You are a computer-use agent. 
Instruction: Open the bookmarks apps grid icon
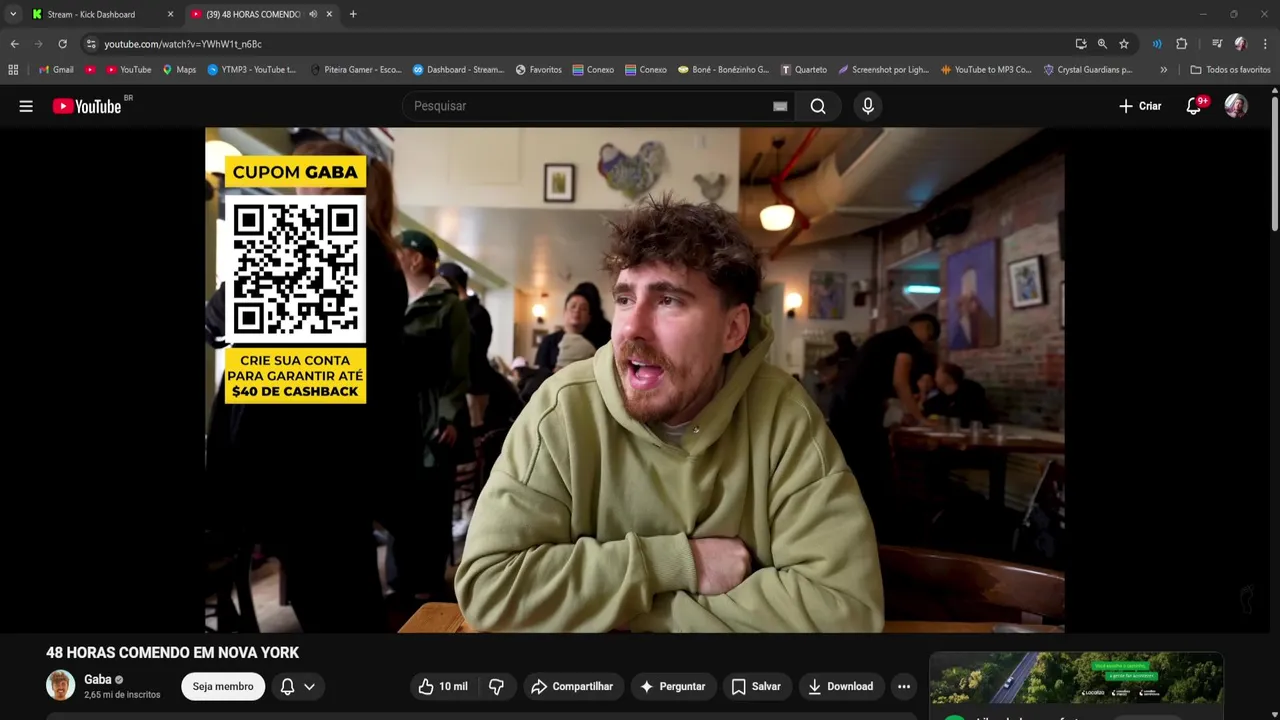click(x=13, y=70)
